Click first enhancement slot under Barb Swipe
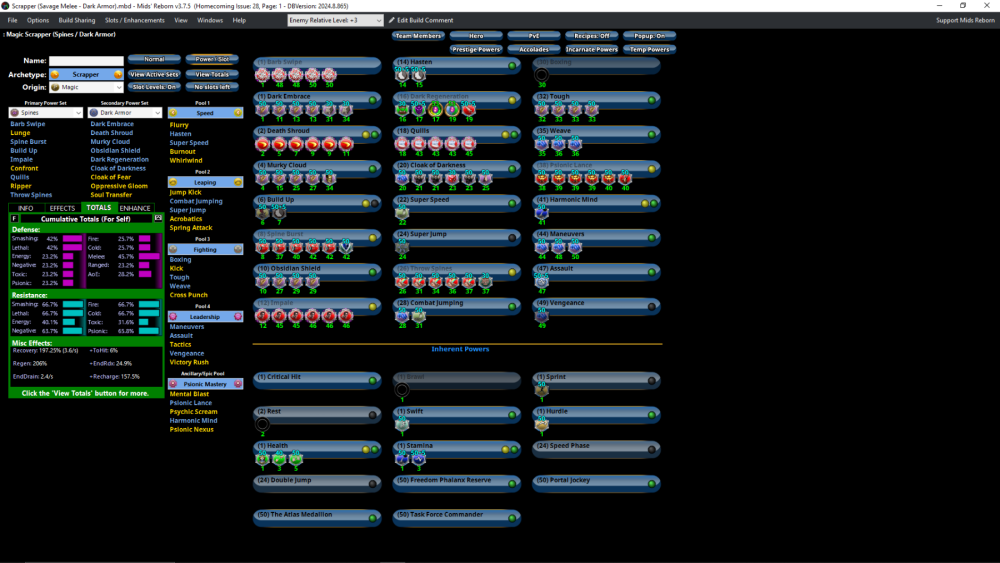Screen dimensions: 1000x563 263,76
